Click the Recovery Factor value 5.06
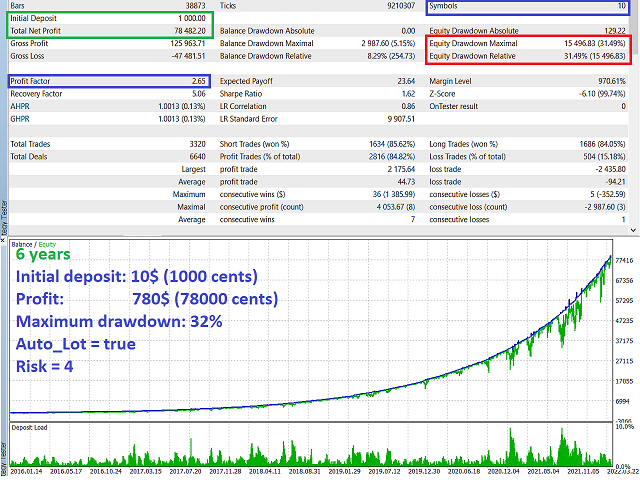640x480 pixels. point(199,94)
